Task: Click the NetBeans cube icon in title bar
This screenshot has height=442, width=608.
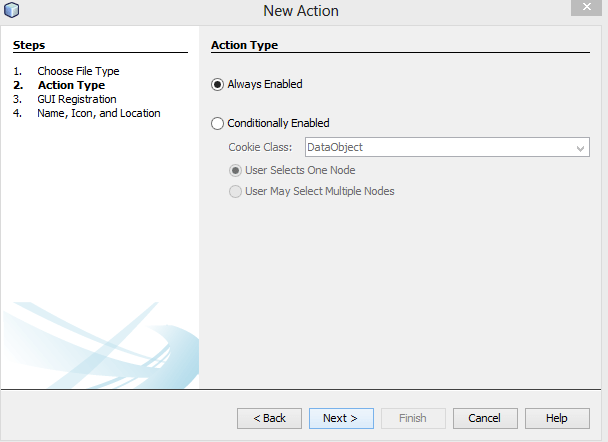Action: (x=12, y=11)
